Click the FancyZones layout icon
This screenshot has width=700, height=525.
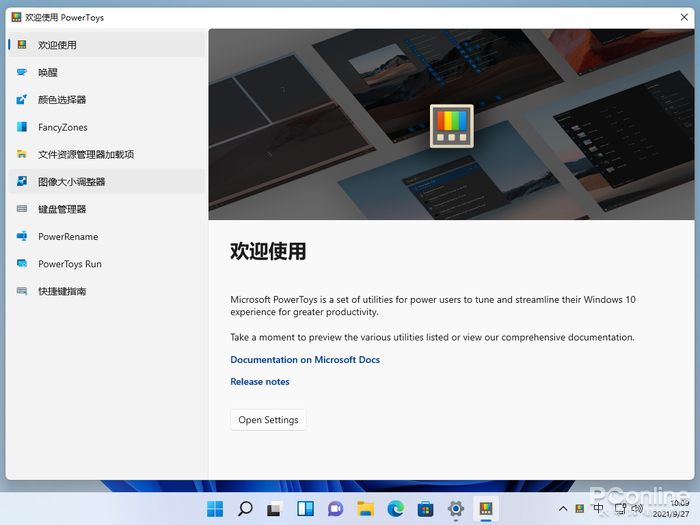click(x=22, y=127)
